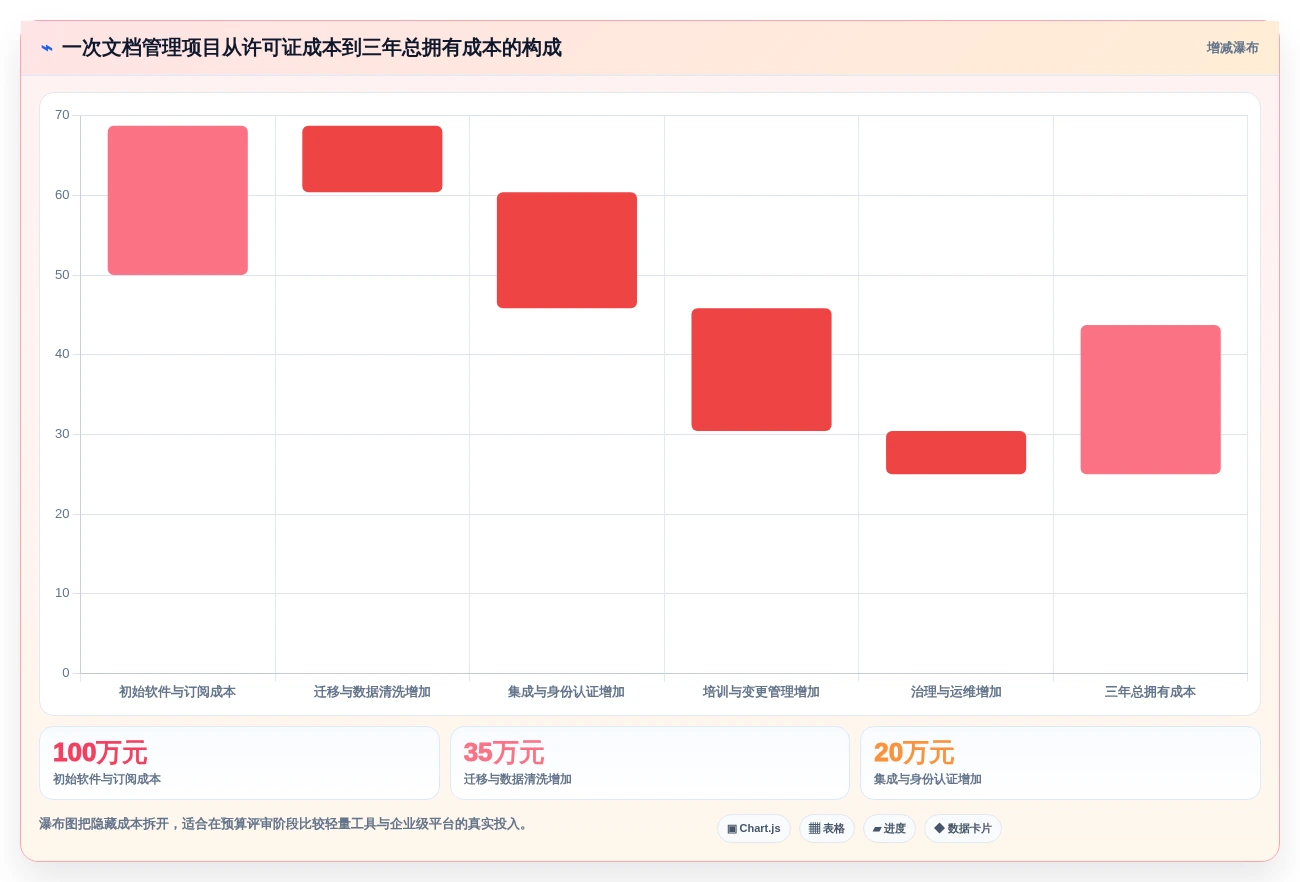Open the 35万元 data card
This screenshot has width=1300, height=882.
(650, 763)
